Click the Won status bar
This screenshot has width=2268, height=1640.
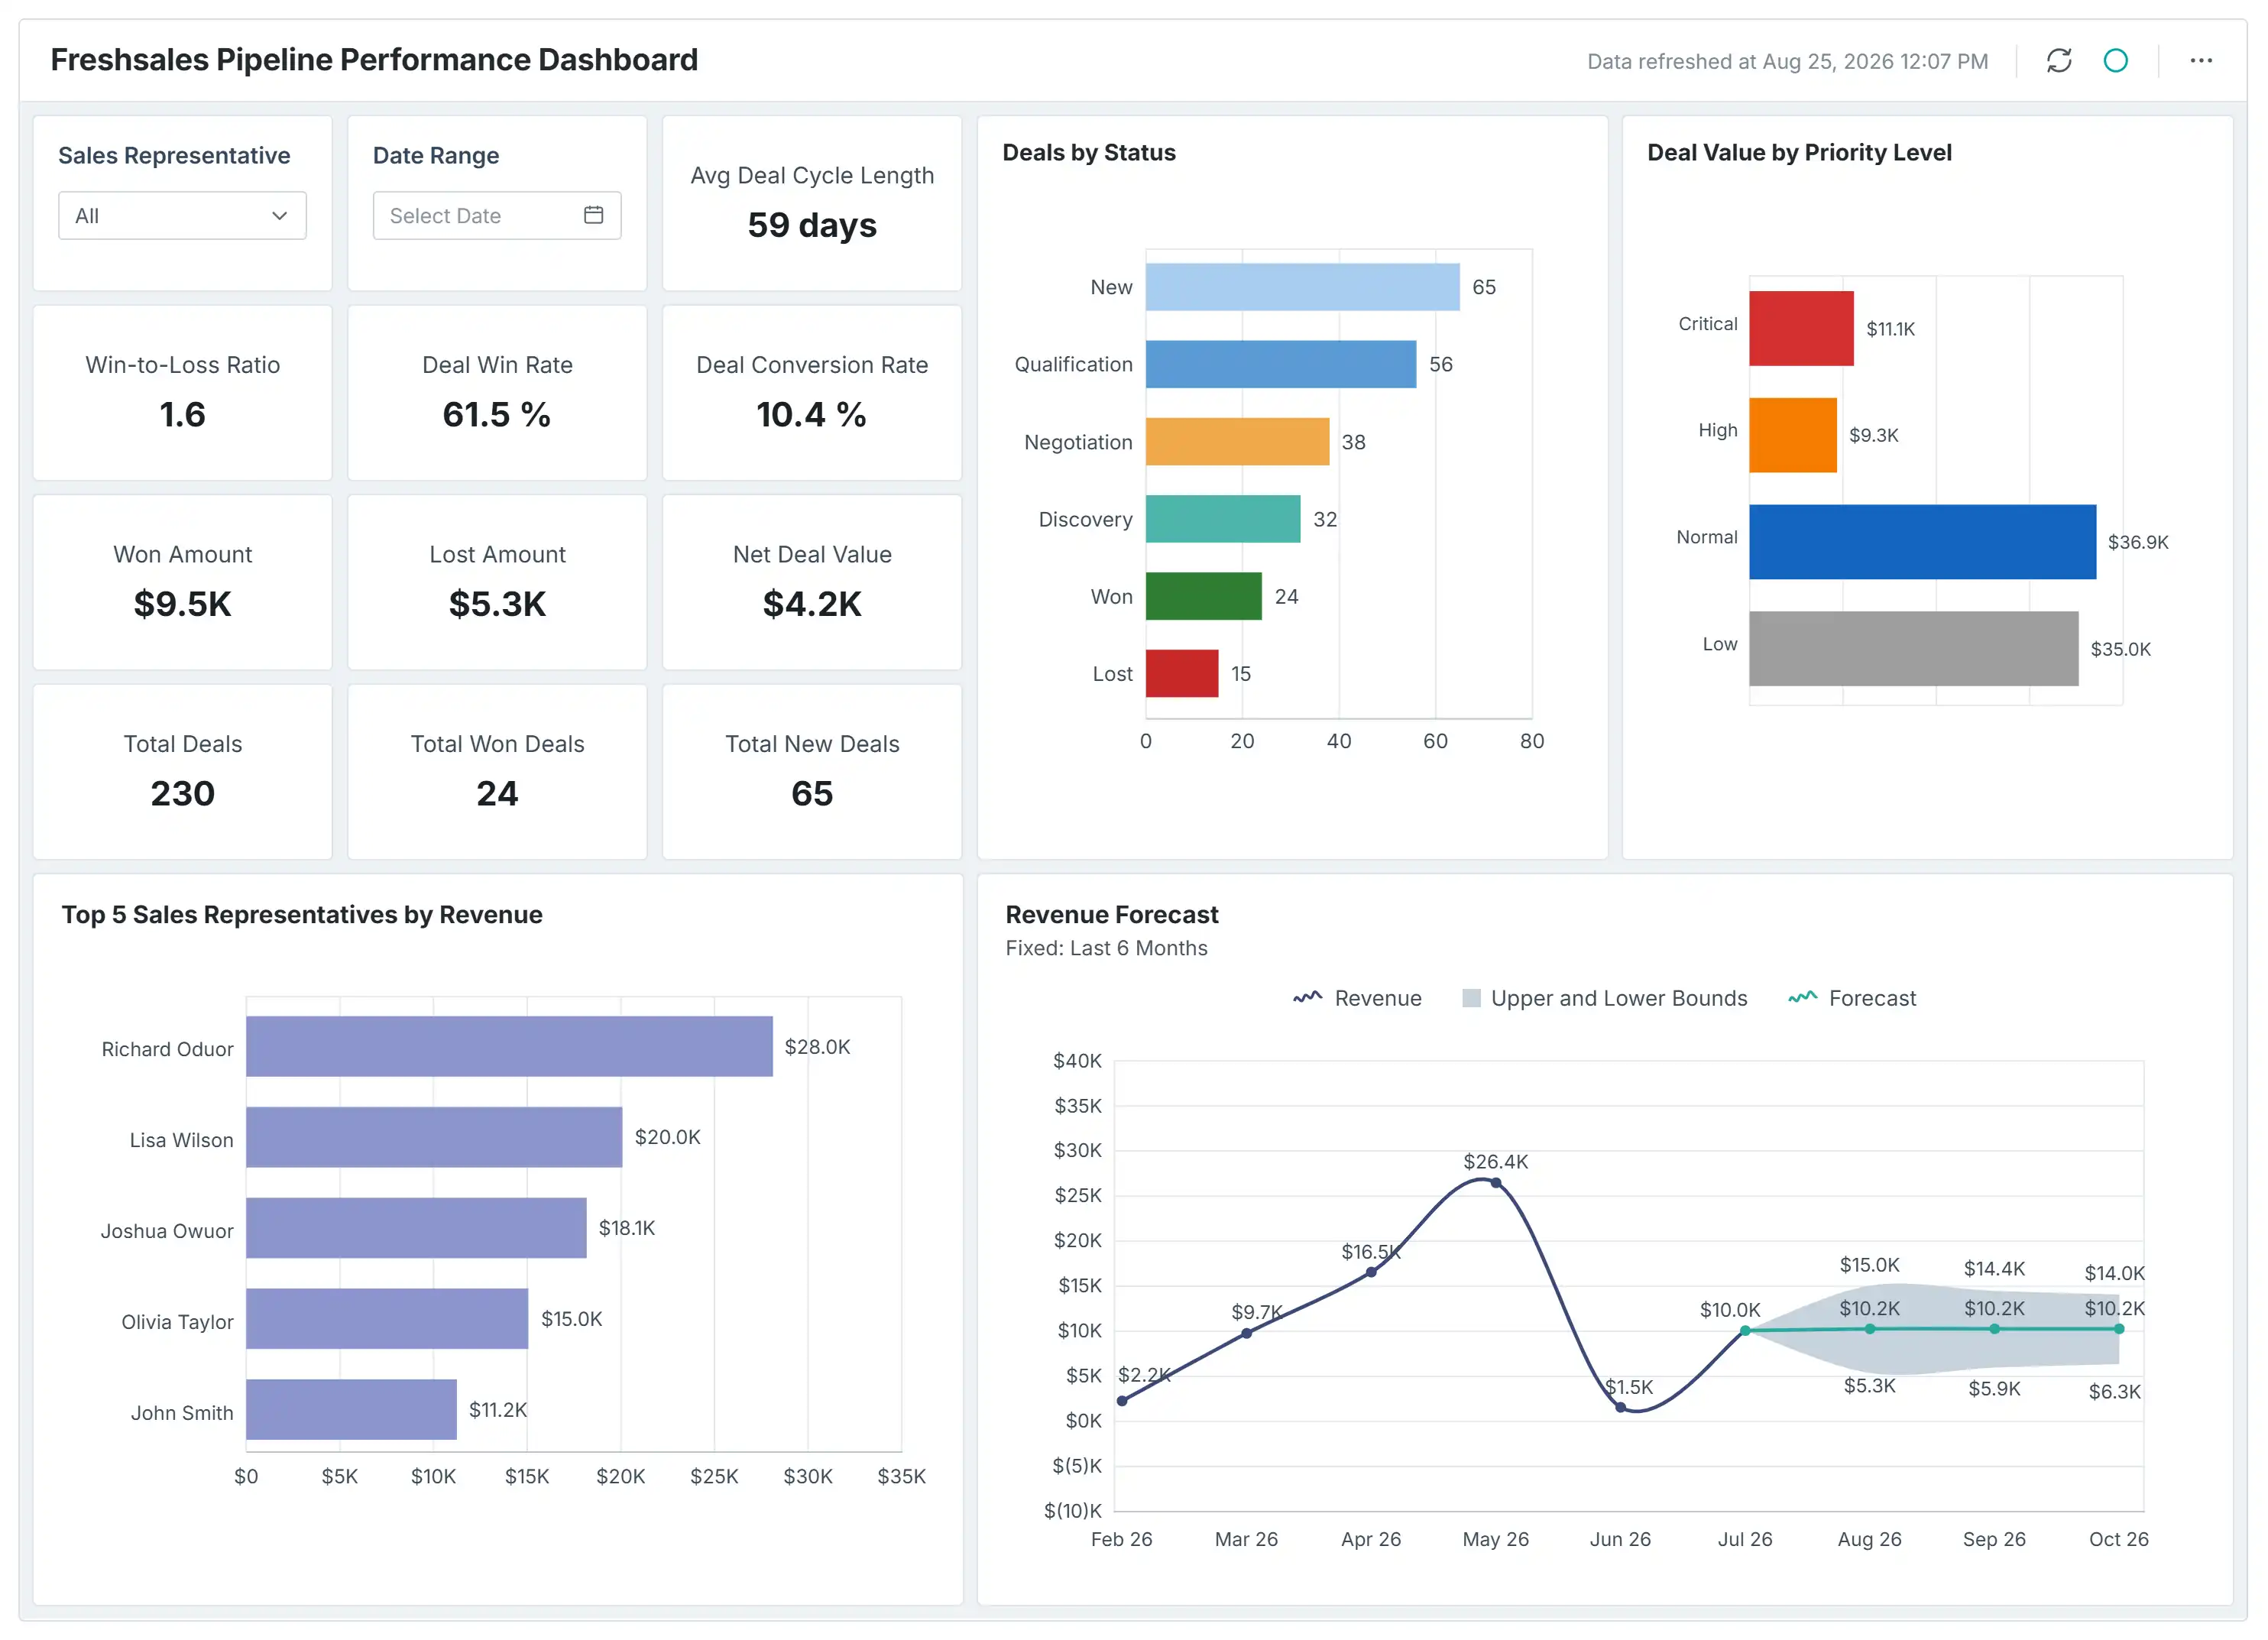tap(1203, 596)
